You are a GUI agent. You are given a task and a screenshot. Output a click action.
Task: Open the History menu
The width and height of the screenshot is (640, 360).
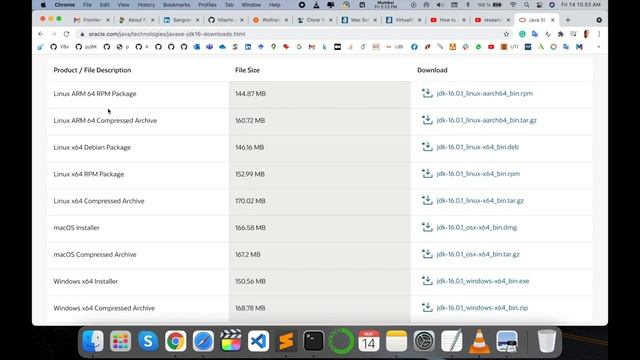tap(146, 5)
